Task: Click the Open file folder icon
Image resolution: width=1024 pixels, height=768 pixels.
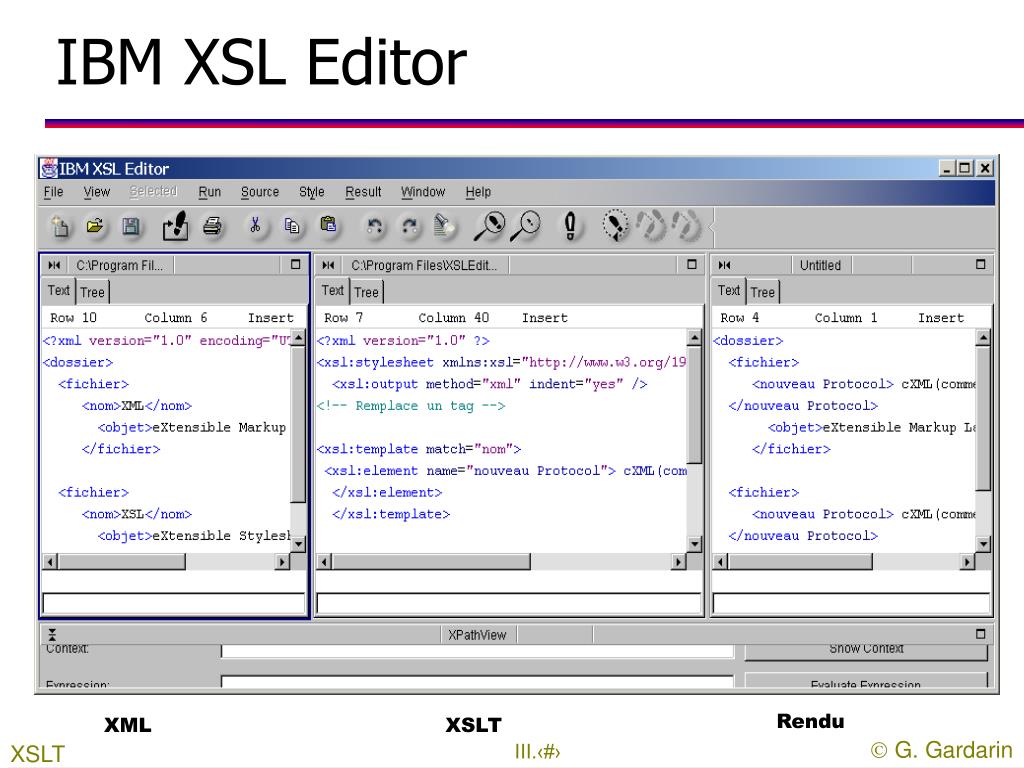Action: pyautogui.click(x=95, y=227)
